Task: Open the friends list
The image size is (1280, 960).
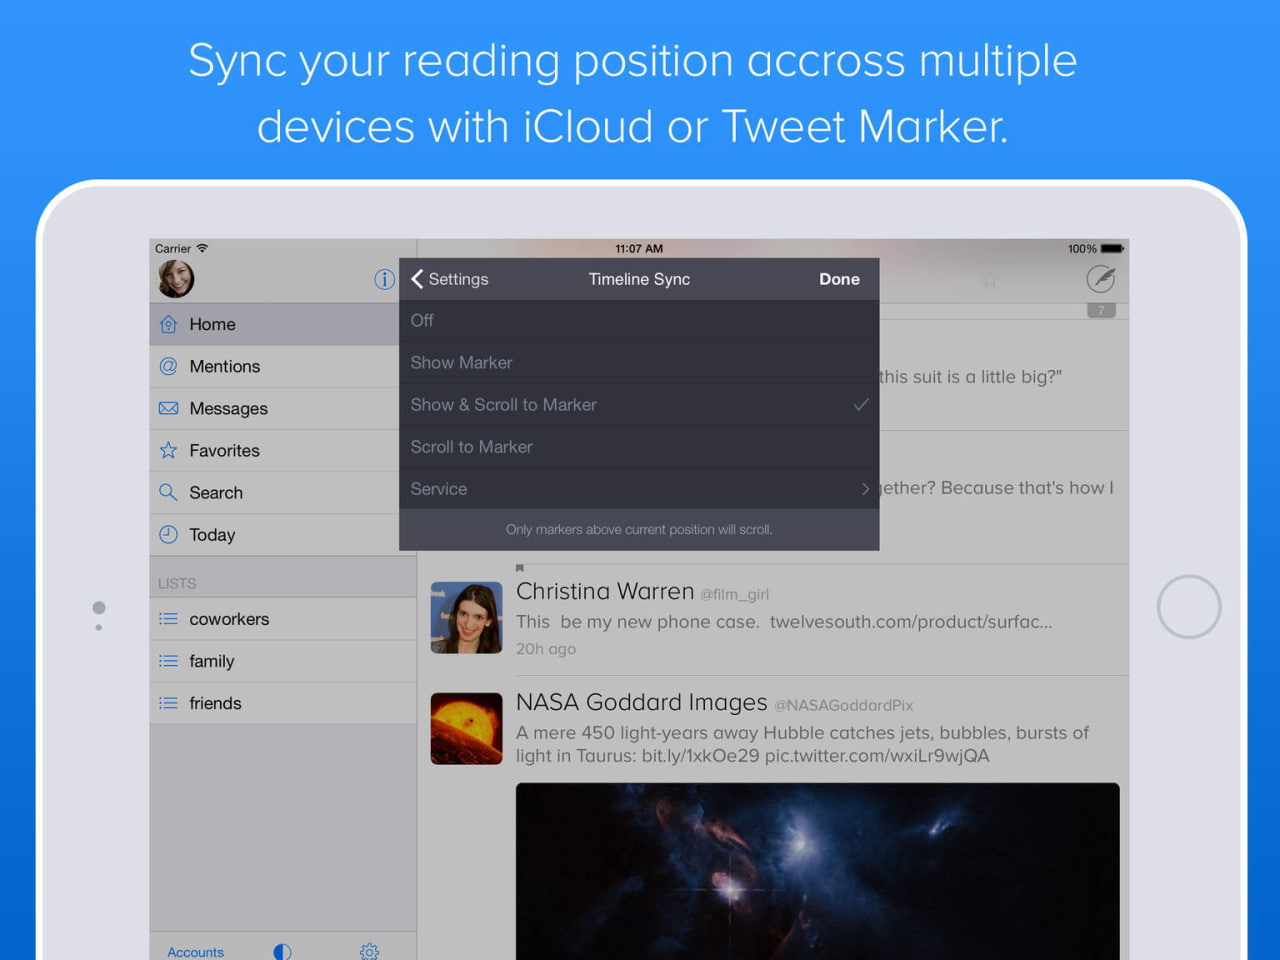Action: [283, 703]
